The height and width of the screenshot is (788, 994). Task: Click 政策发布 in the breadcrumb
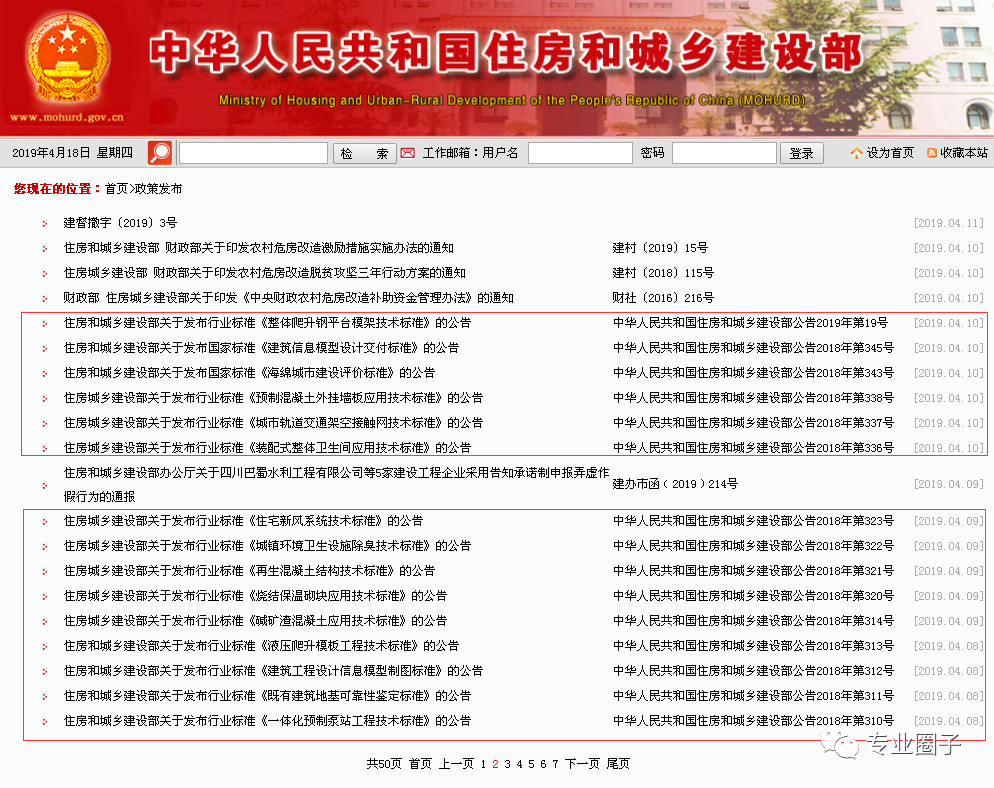pyautogui.click(x=158, y=189)
